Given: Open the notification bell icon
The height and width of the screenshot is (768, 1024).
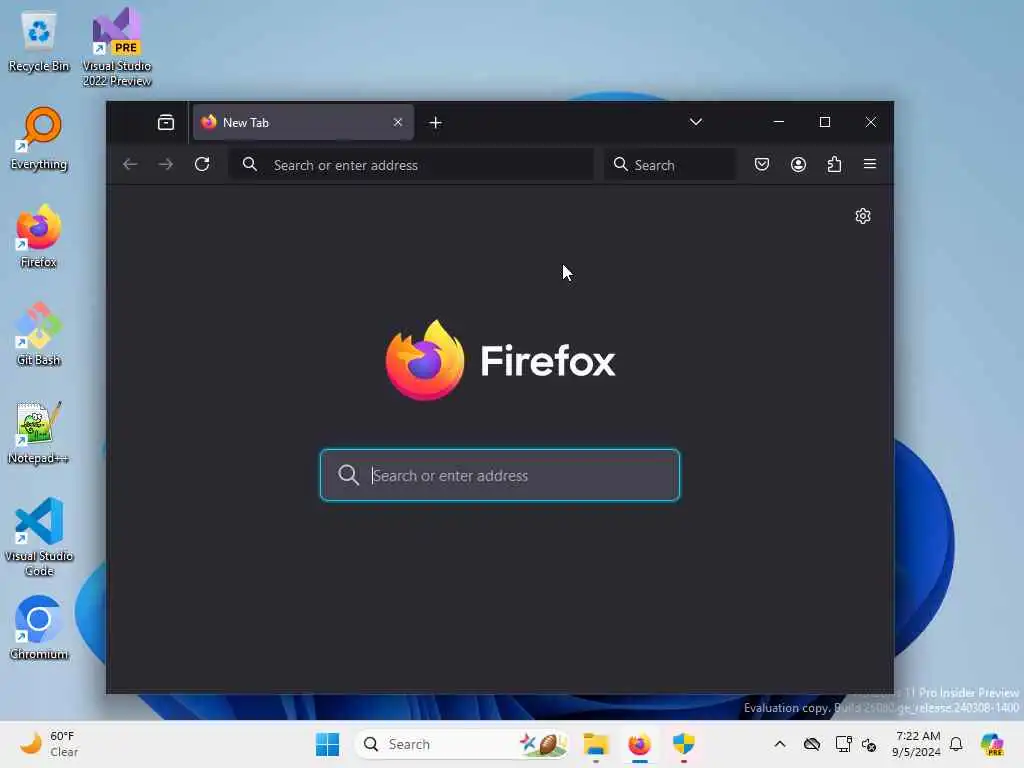Looking at the screenshot, I should click(x=956, y=744).
